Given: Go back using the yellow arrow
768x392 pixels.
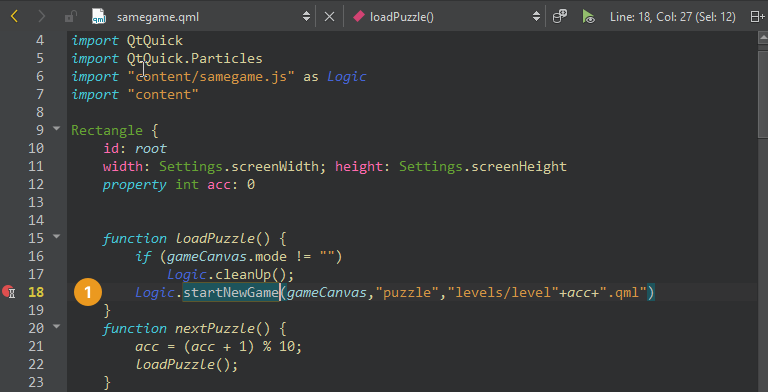Looking at the screenshot, I should click(x=14, y=17).
